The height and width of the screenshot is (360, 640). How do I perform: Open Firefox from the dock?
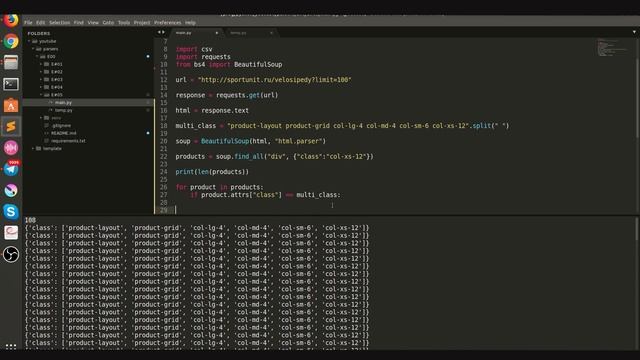pos(11,20)
